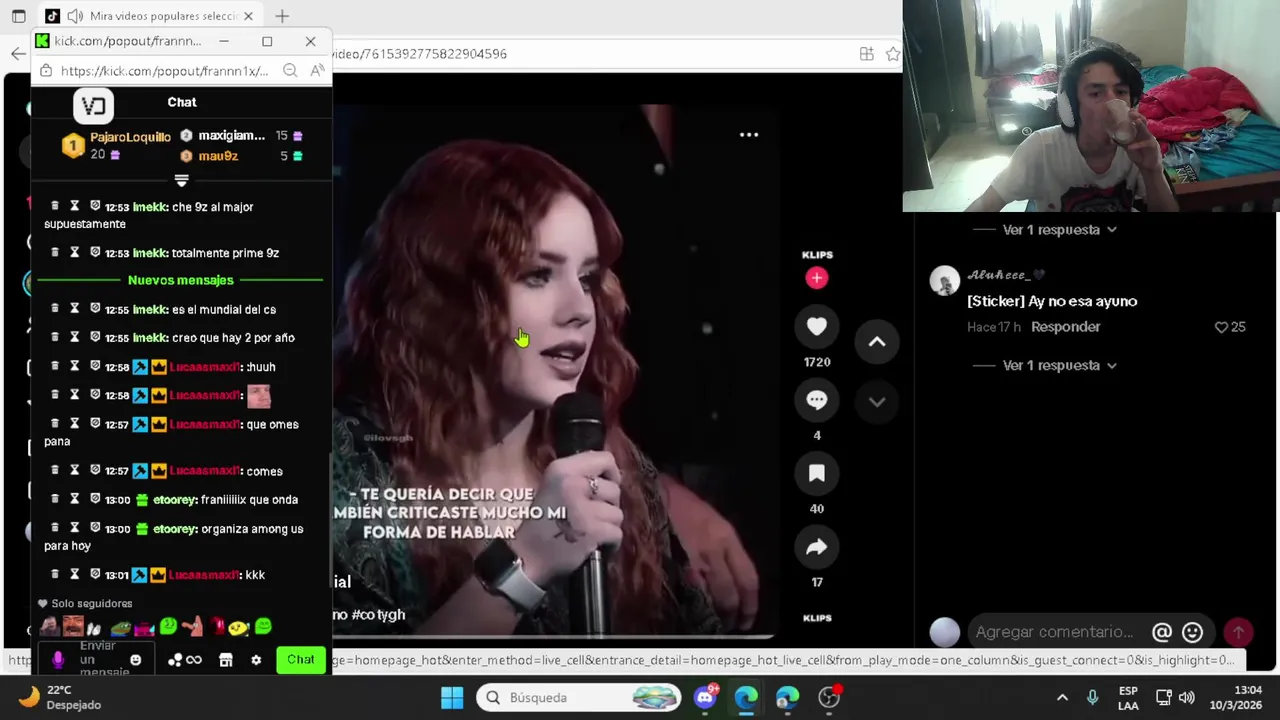
Task: Show hidden system tray icons
Action: [x=1062, y=697]
